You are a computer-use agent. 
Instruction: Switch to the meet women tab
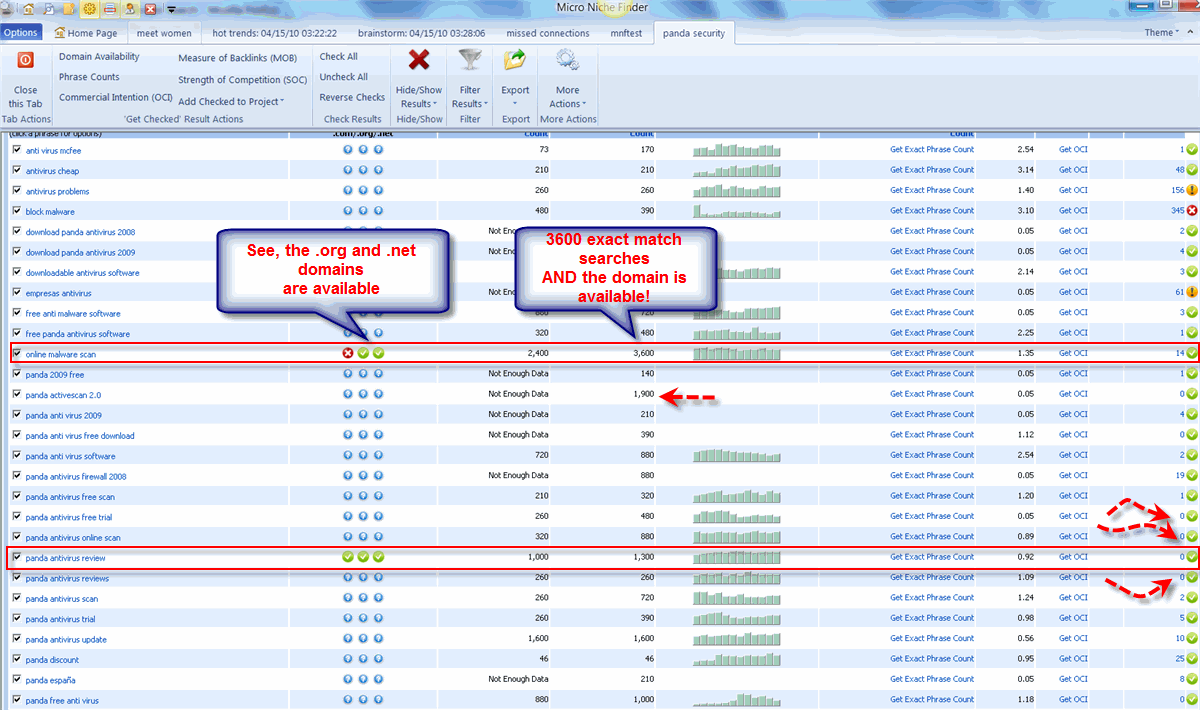click(164, 33)
